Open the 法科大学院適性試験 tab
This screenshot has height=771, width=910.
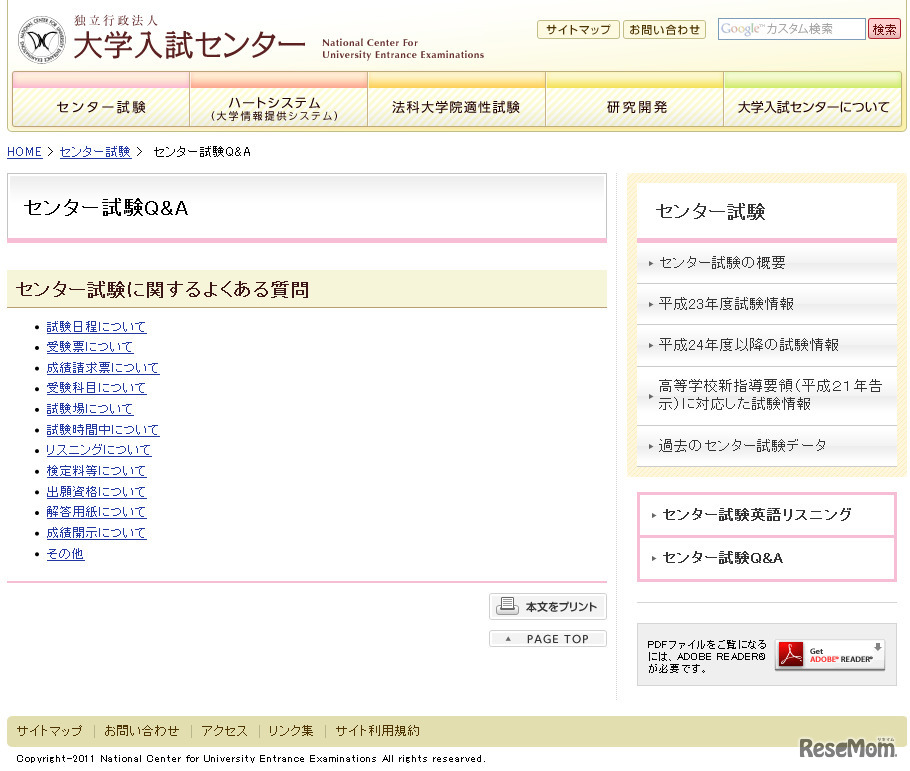[456, 107]
